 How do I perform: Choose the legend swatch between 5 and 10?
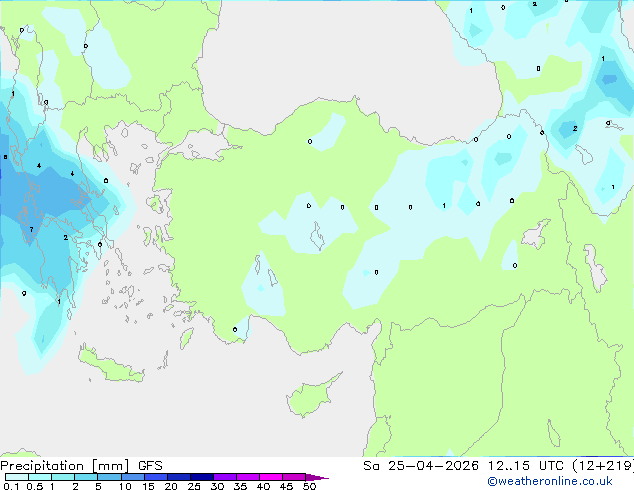[x=109, y=477]
